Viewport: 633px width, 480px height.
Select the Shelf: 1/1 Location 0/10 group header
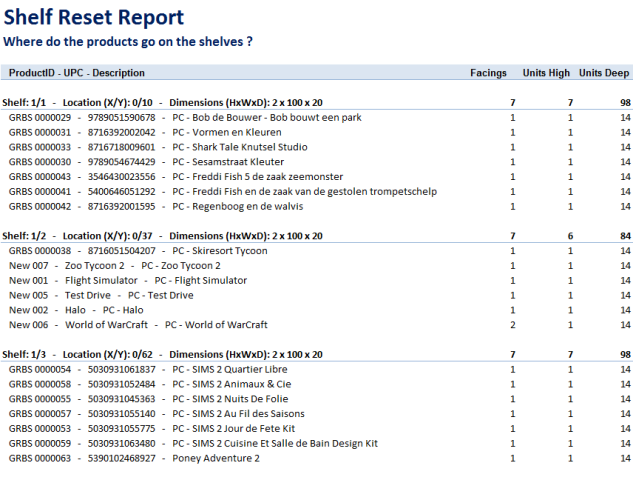point(316,103)
